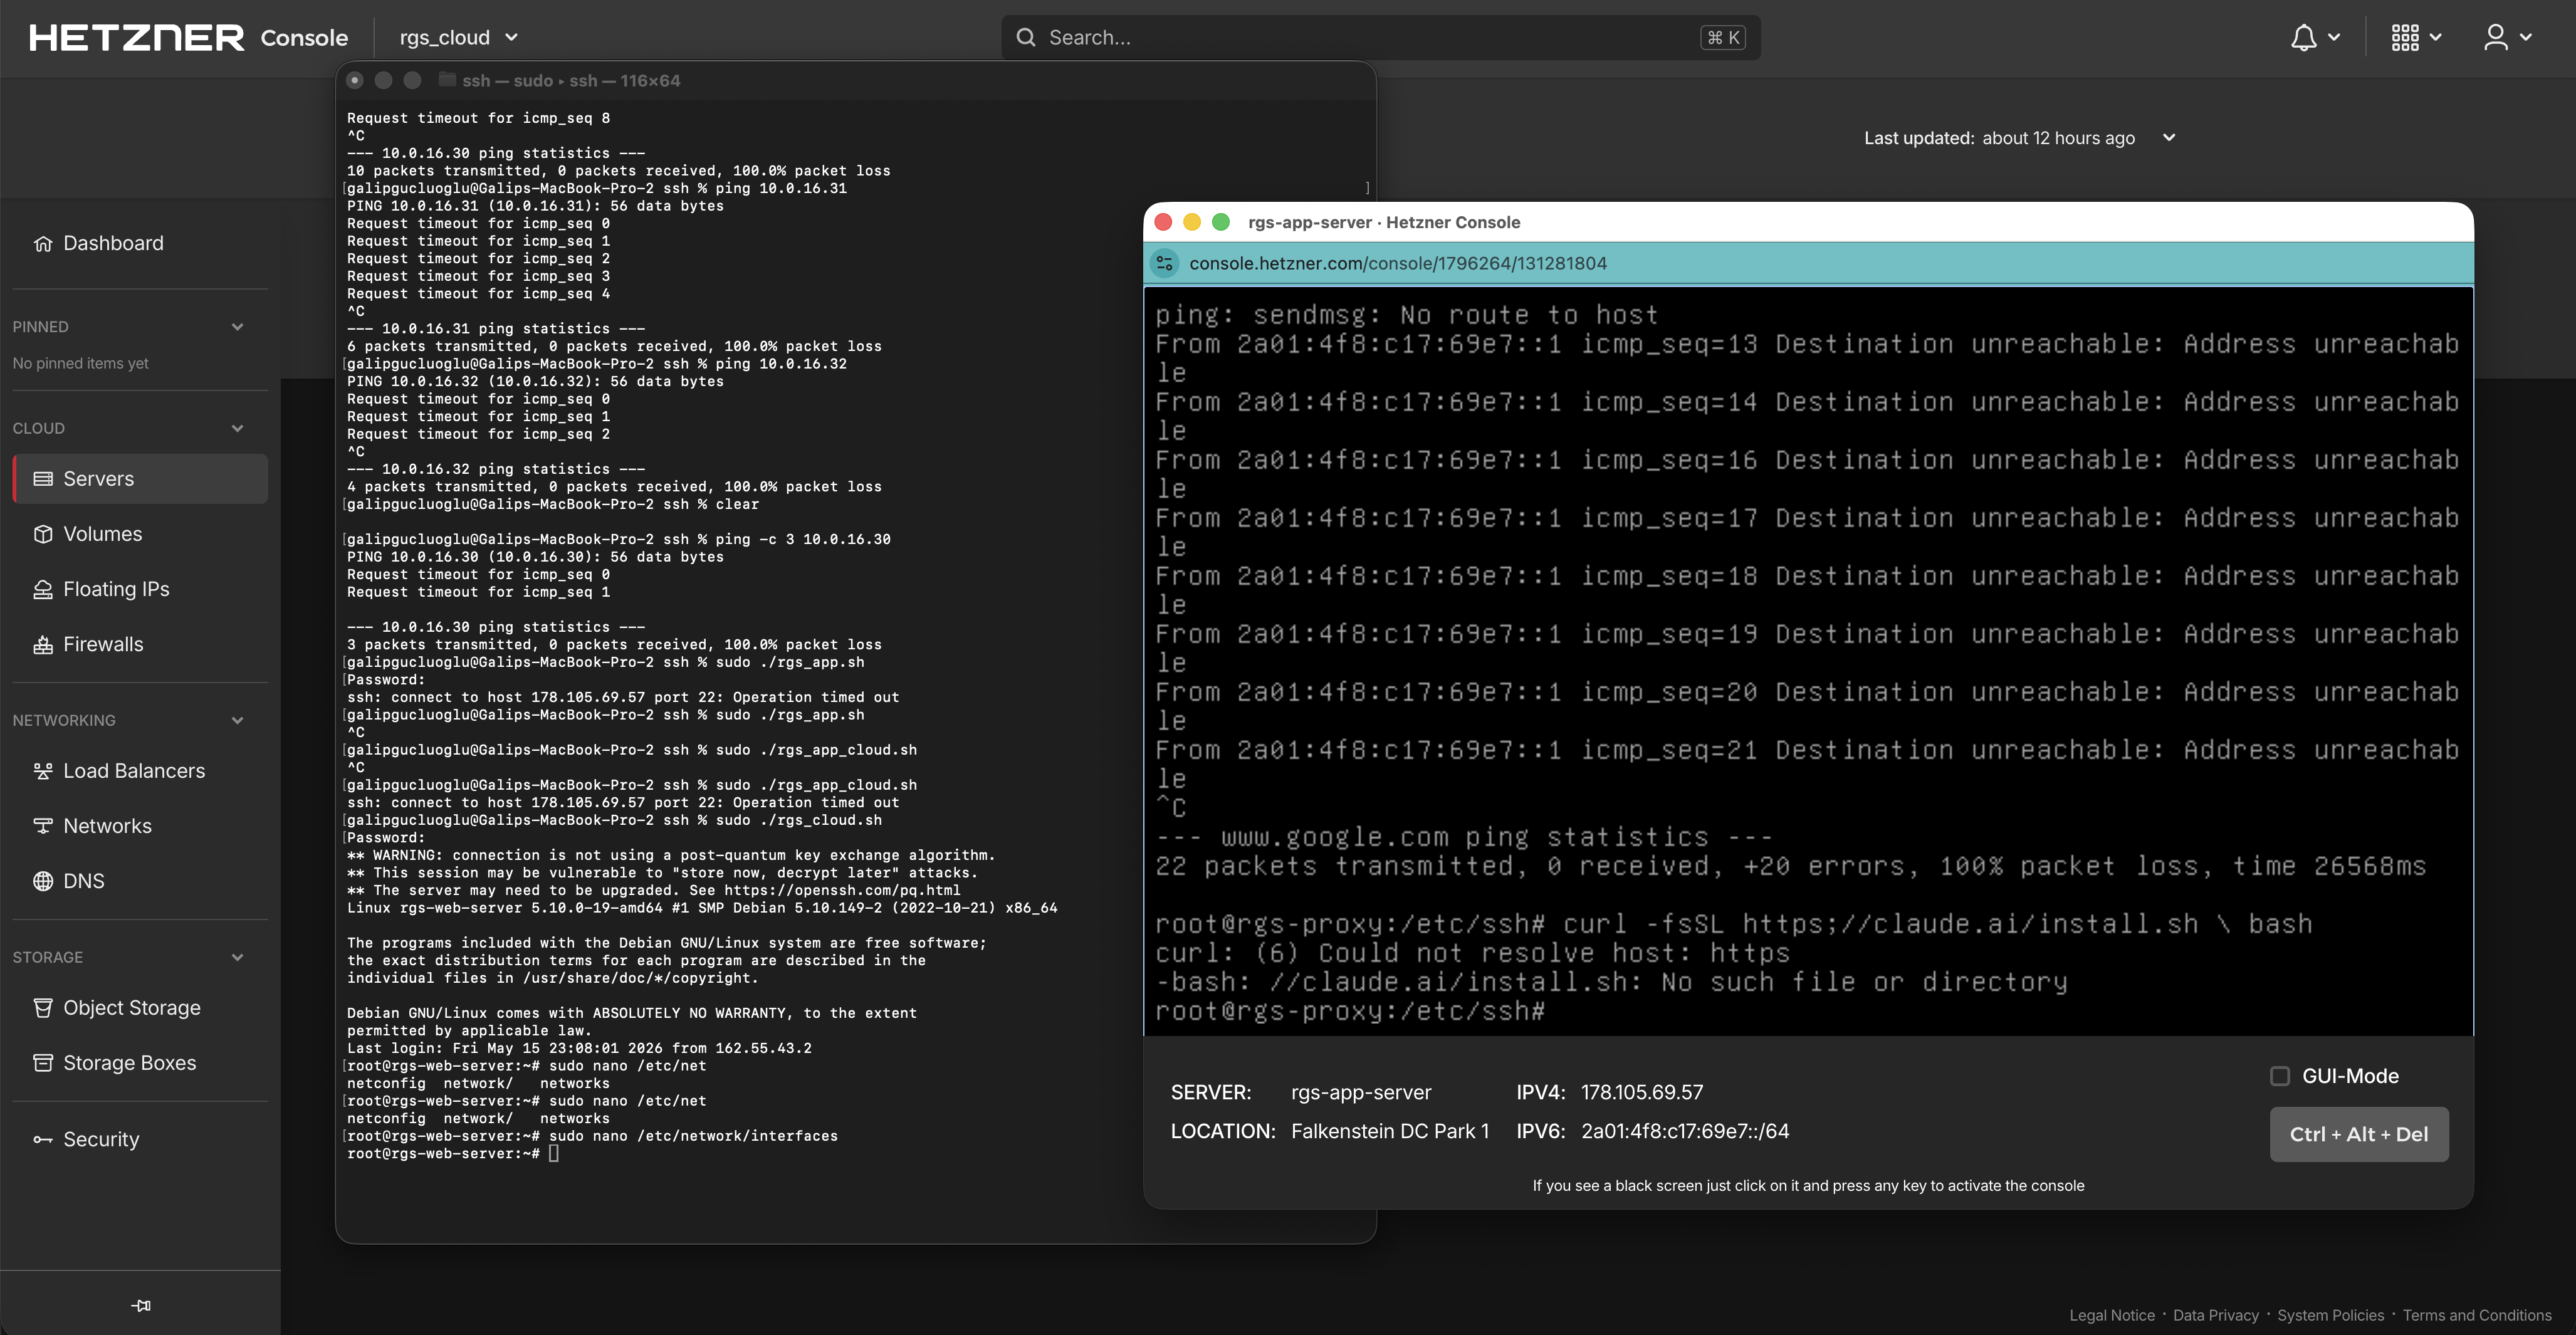The image size is (2576, 1335).
Task: Open the Legal Notice link
Action: click(x=2112, y=1315)
